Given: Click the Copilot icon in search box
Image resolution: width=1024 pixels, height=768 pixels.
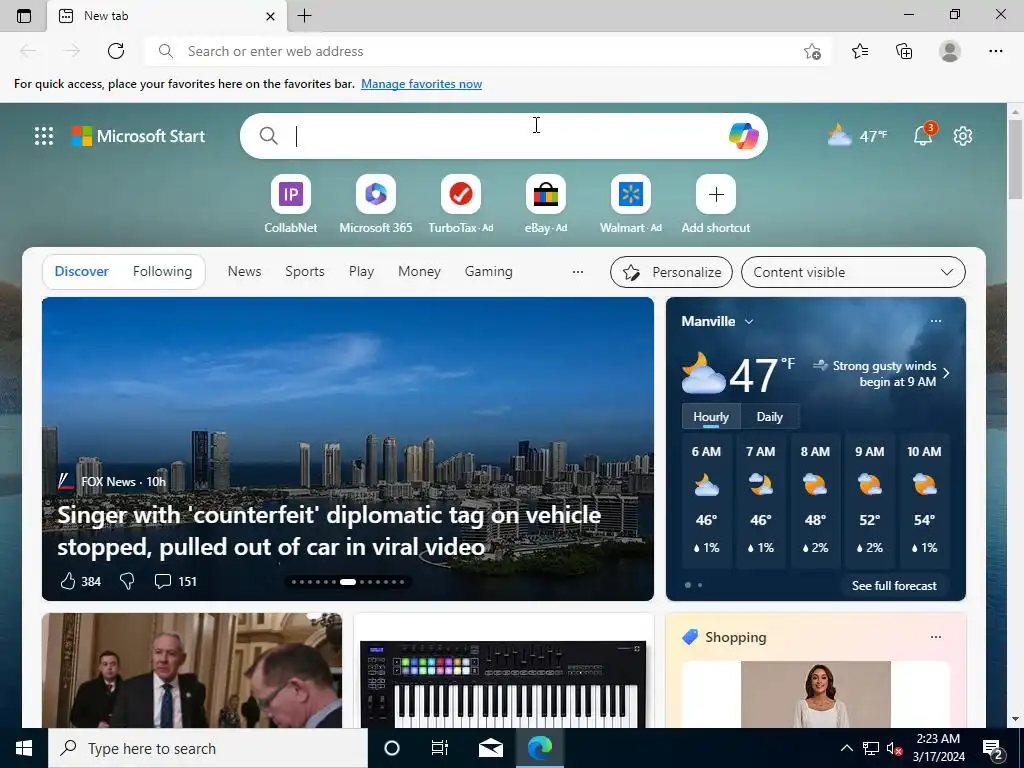Looking at the screenshot, I should point(743,136).
